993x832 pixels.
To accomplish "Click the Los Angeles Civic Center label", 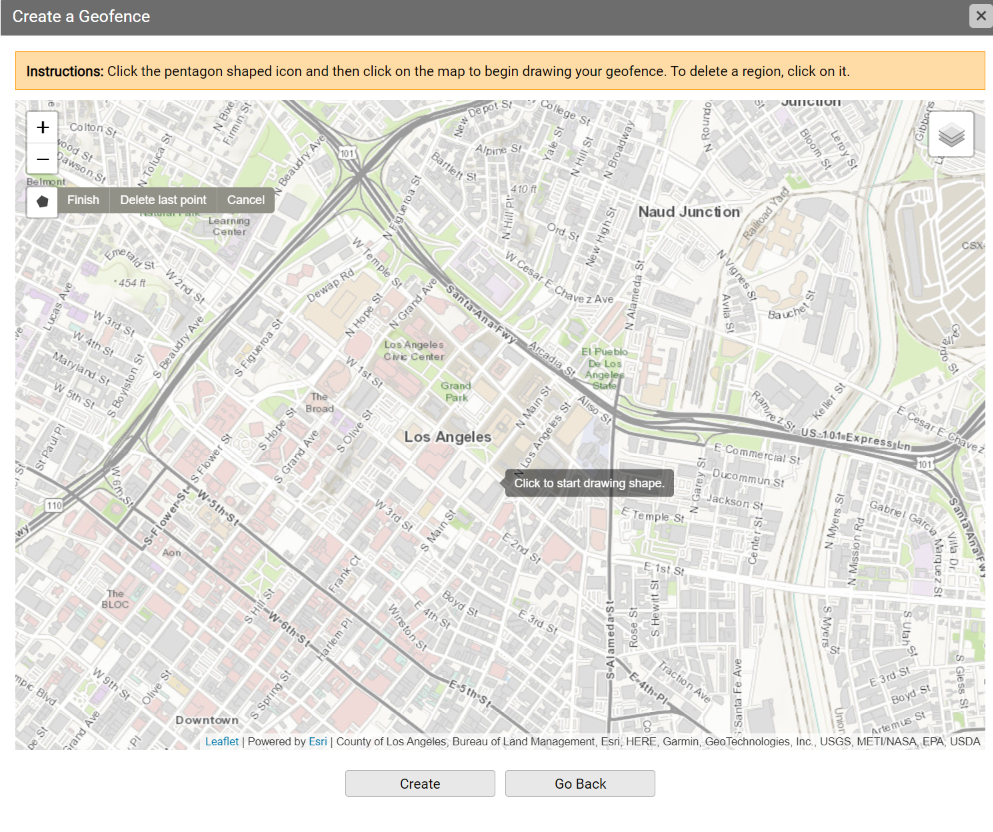I will pos(414,351).
